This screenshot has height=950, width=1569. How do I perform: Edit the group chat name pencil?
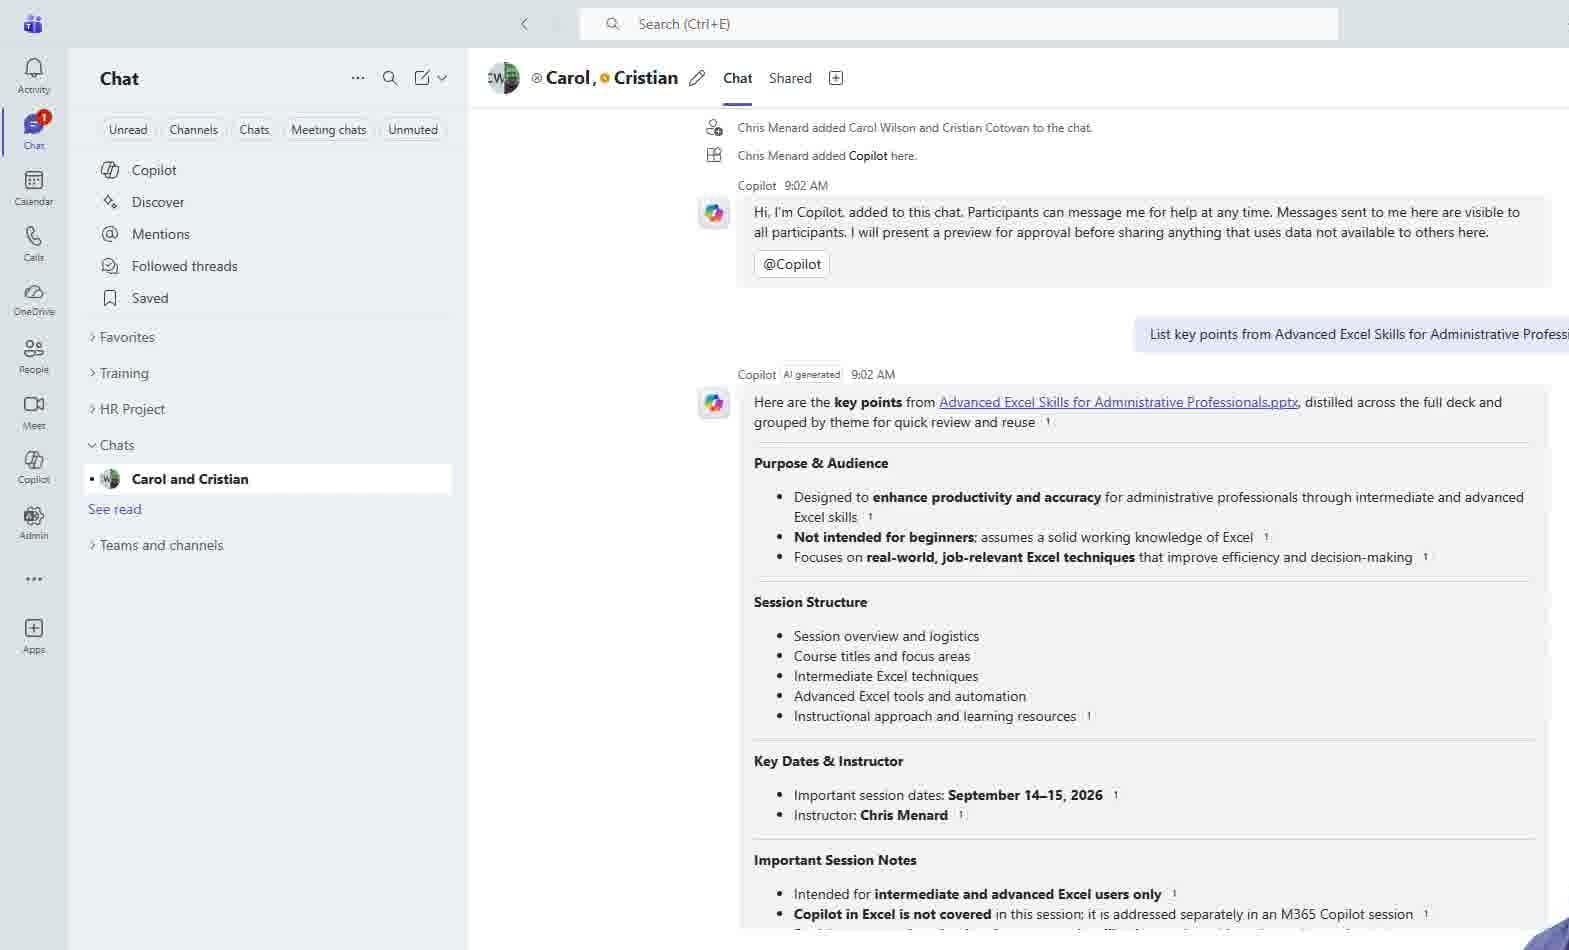697,78
